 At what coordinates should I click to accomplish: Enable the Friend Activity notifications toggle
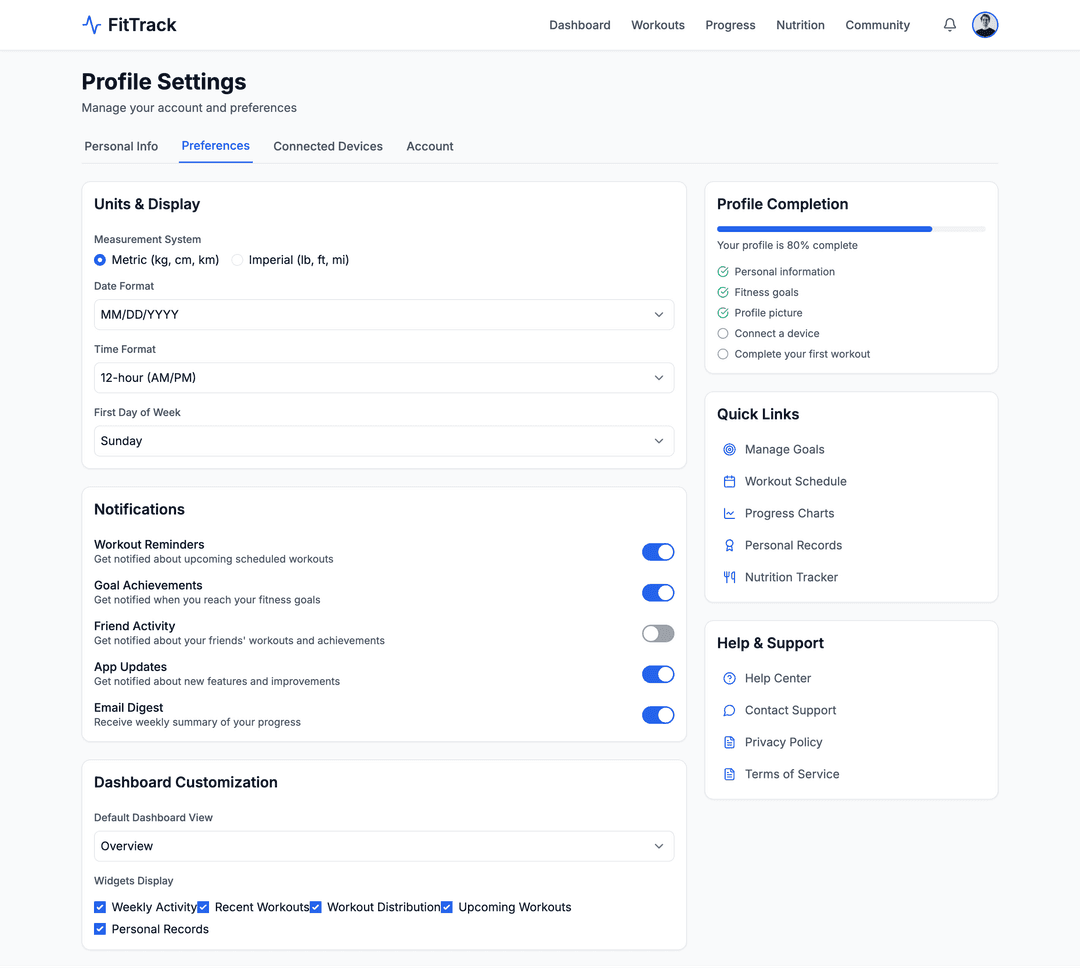click(x=657, y=634)
